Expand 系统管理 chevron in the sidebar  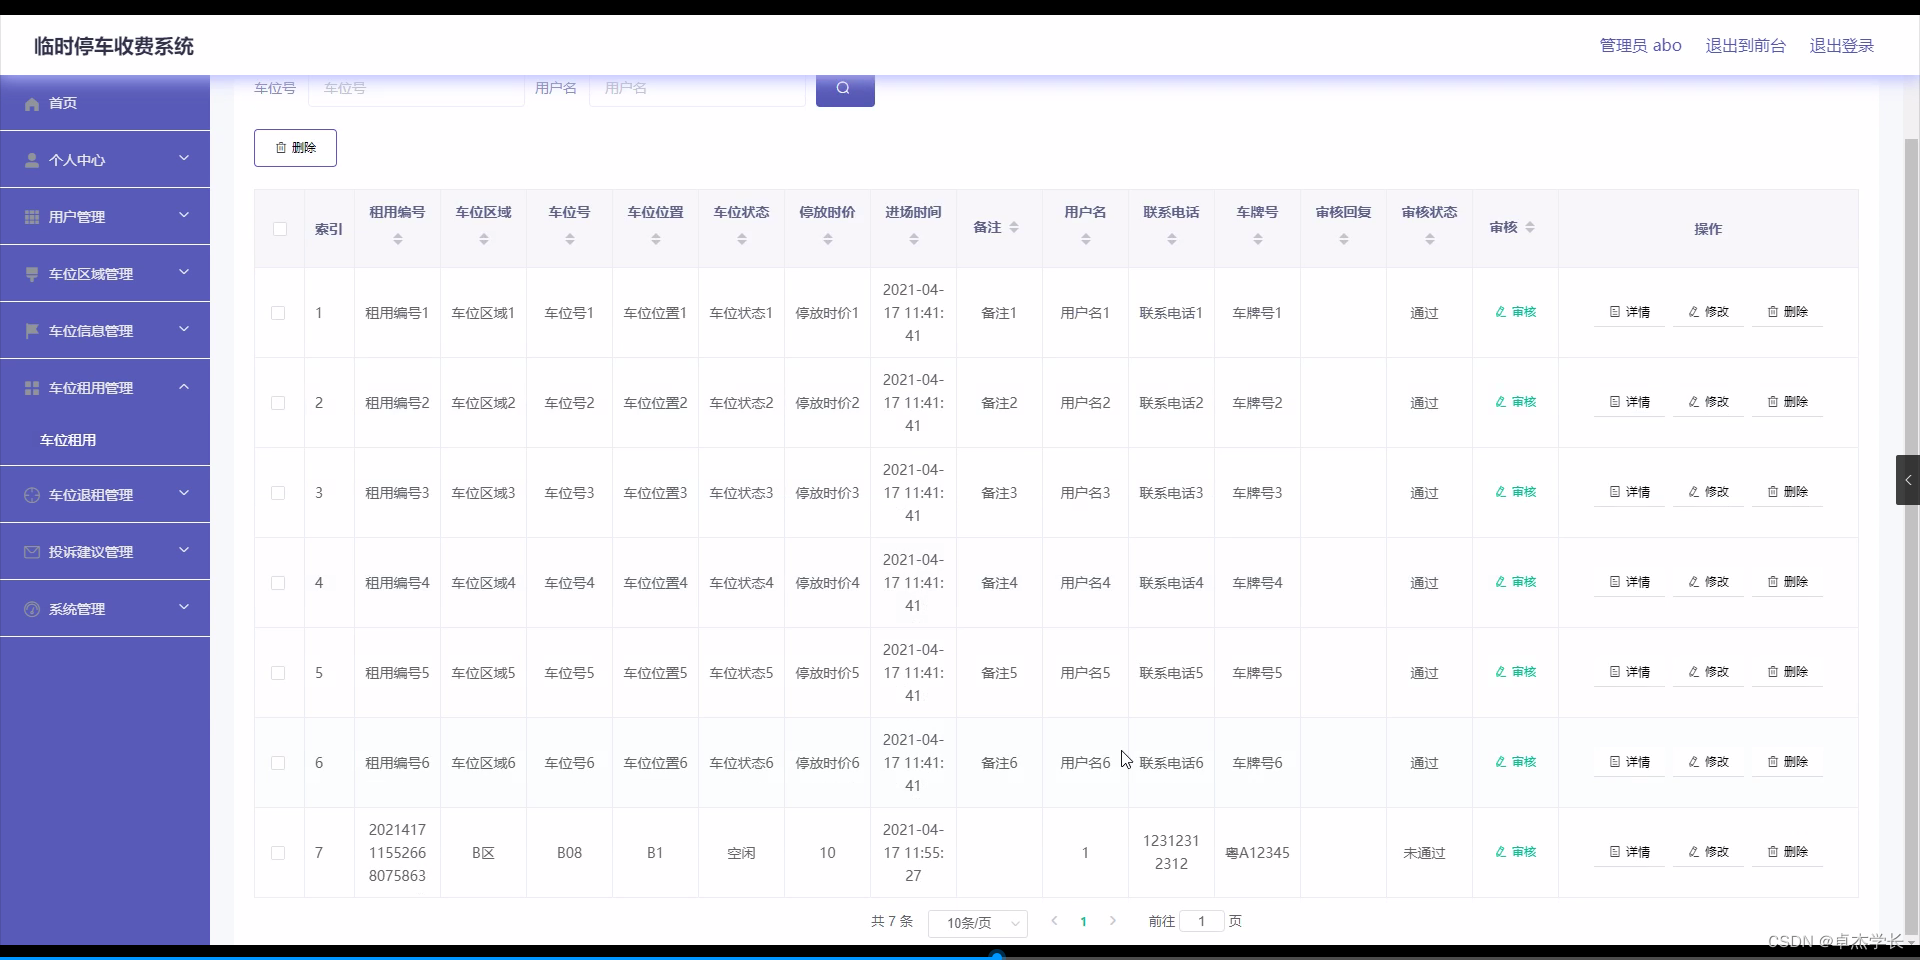184,607
